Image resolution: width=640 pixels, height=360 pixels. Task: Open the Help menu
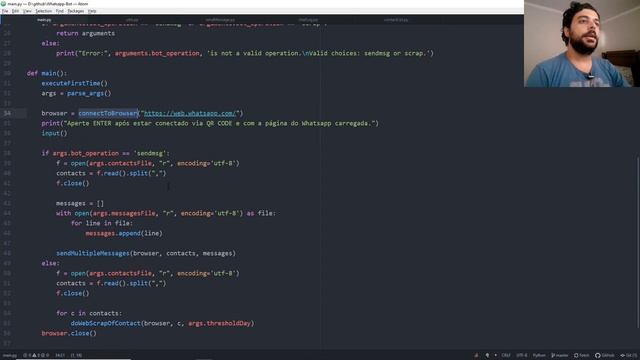coord(92,11)
